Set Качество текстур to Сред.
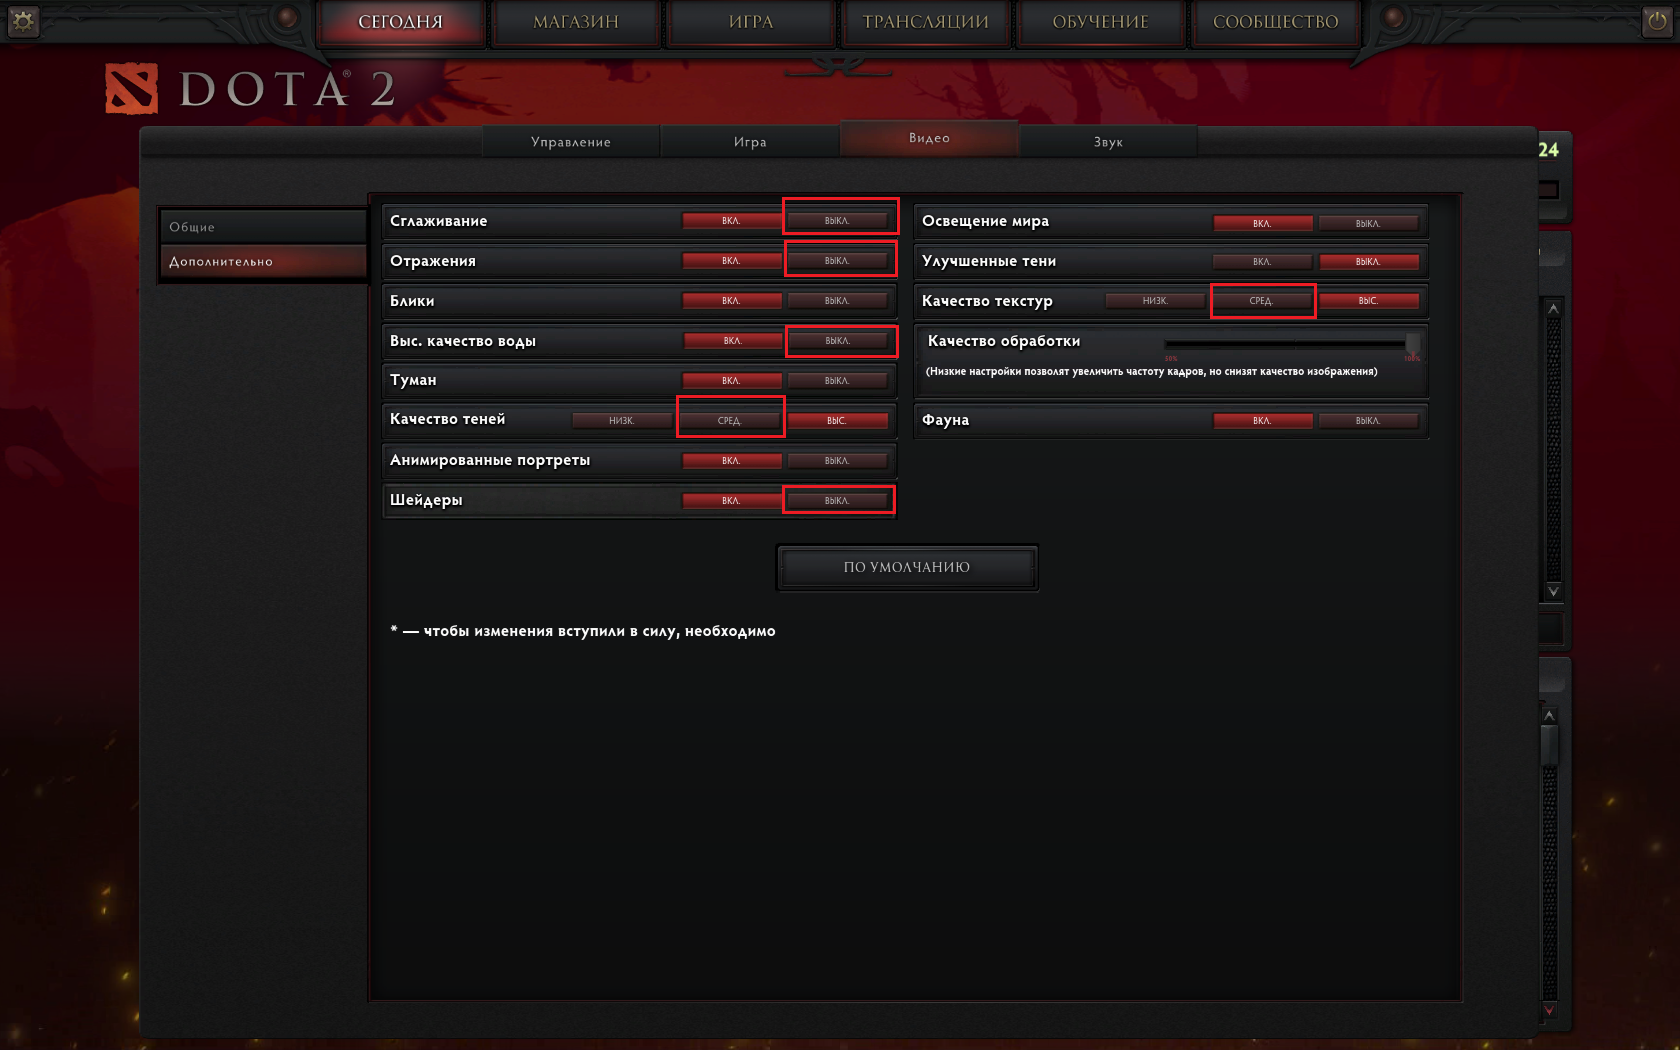This screenshot has width=1680, height=1050. tap(1262, 301)
